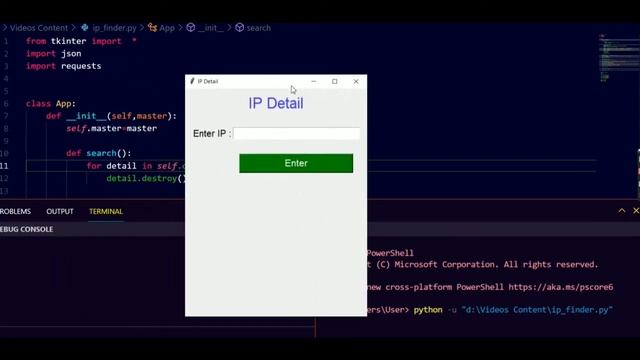Screen dimensions: 640x360
Task: Click 'def __init__(self,master):' code line
Action: (111, 116)
